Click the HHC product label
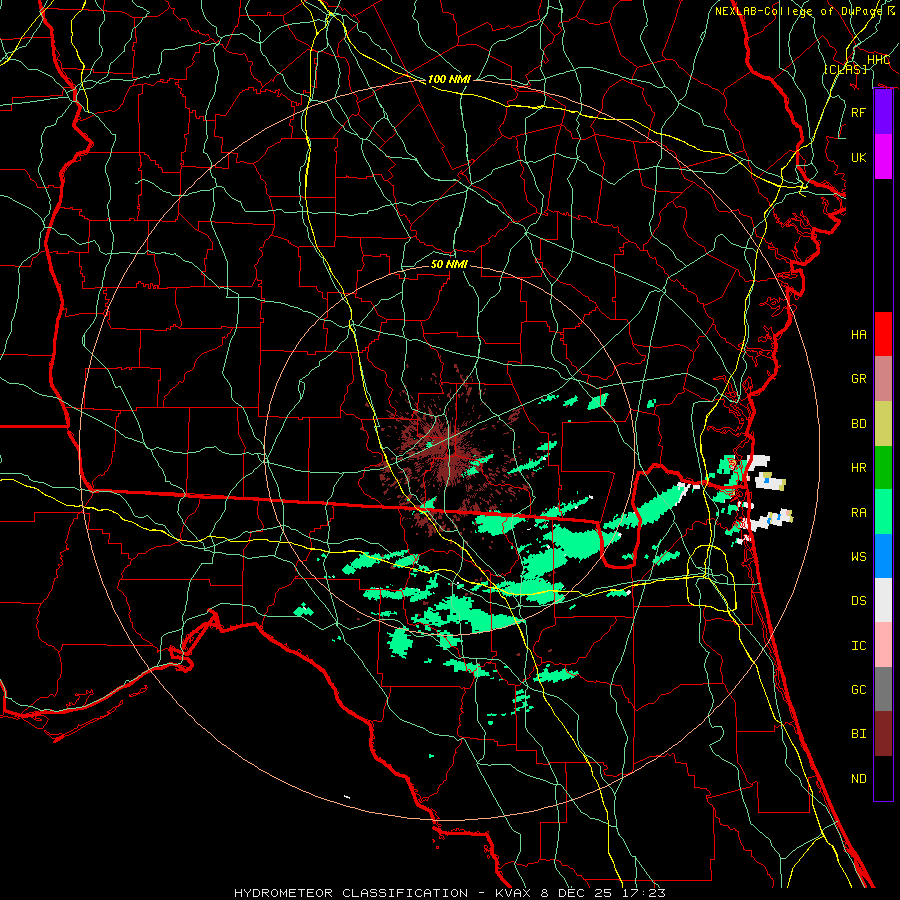The height and width of the screenshot is (900, 900). coord(878,60)
